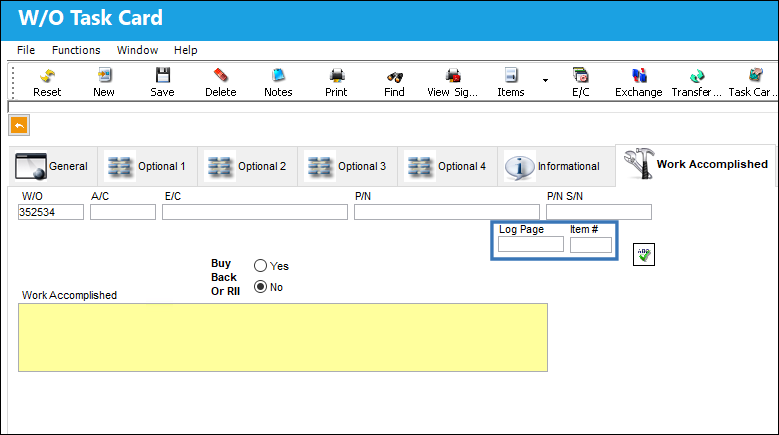This screenshot has height=435, width=779.
Task: Save the task card
Action: 162,82
